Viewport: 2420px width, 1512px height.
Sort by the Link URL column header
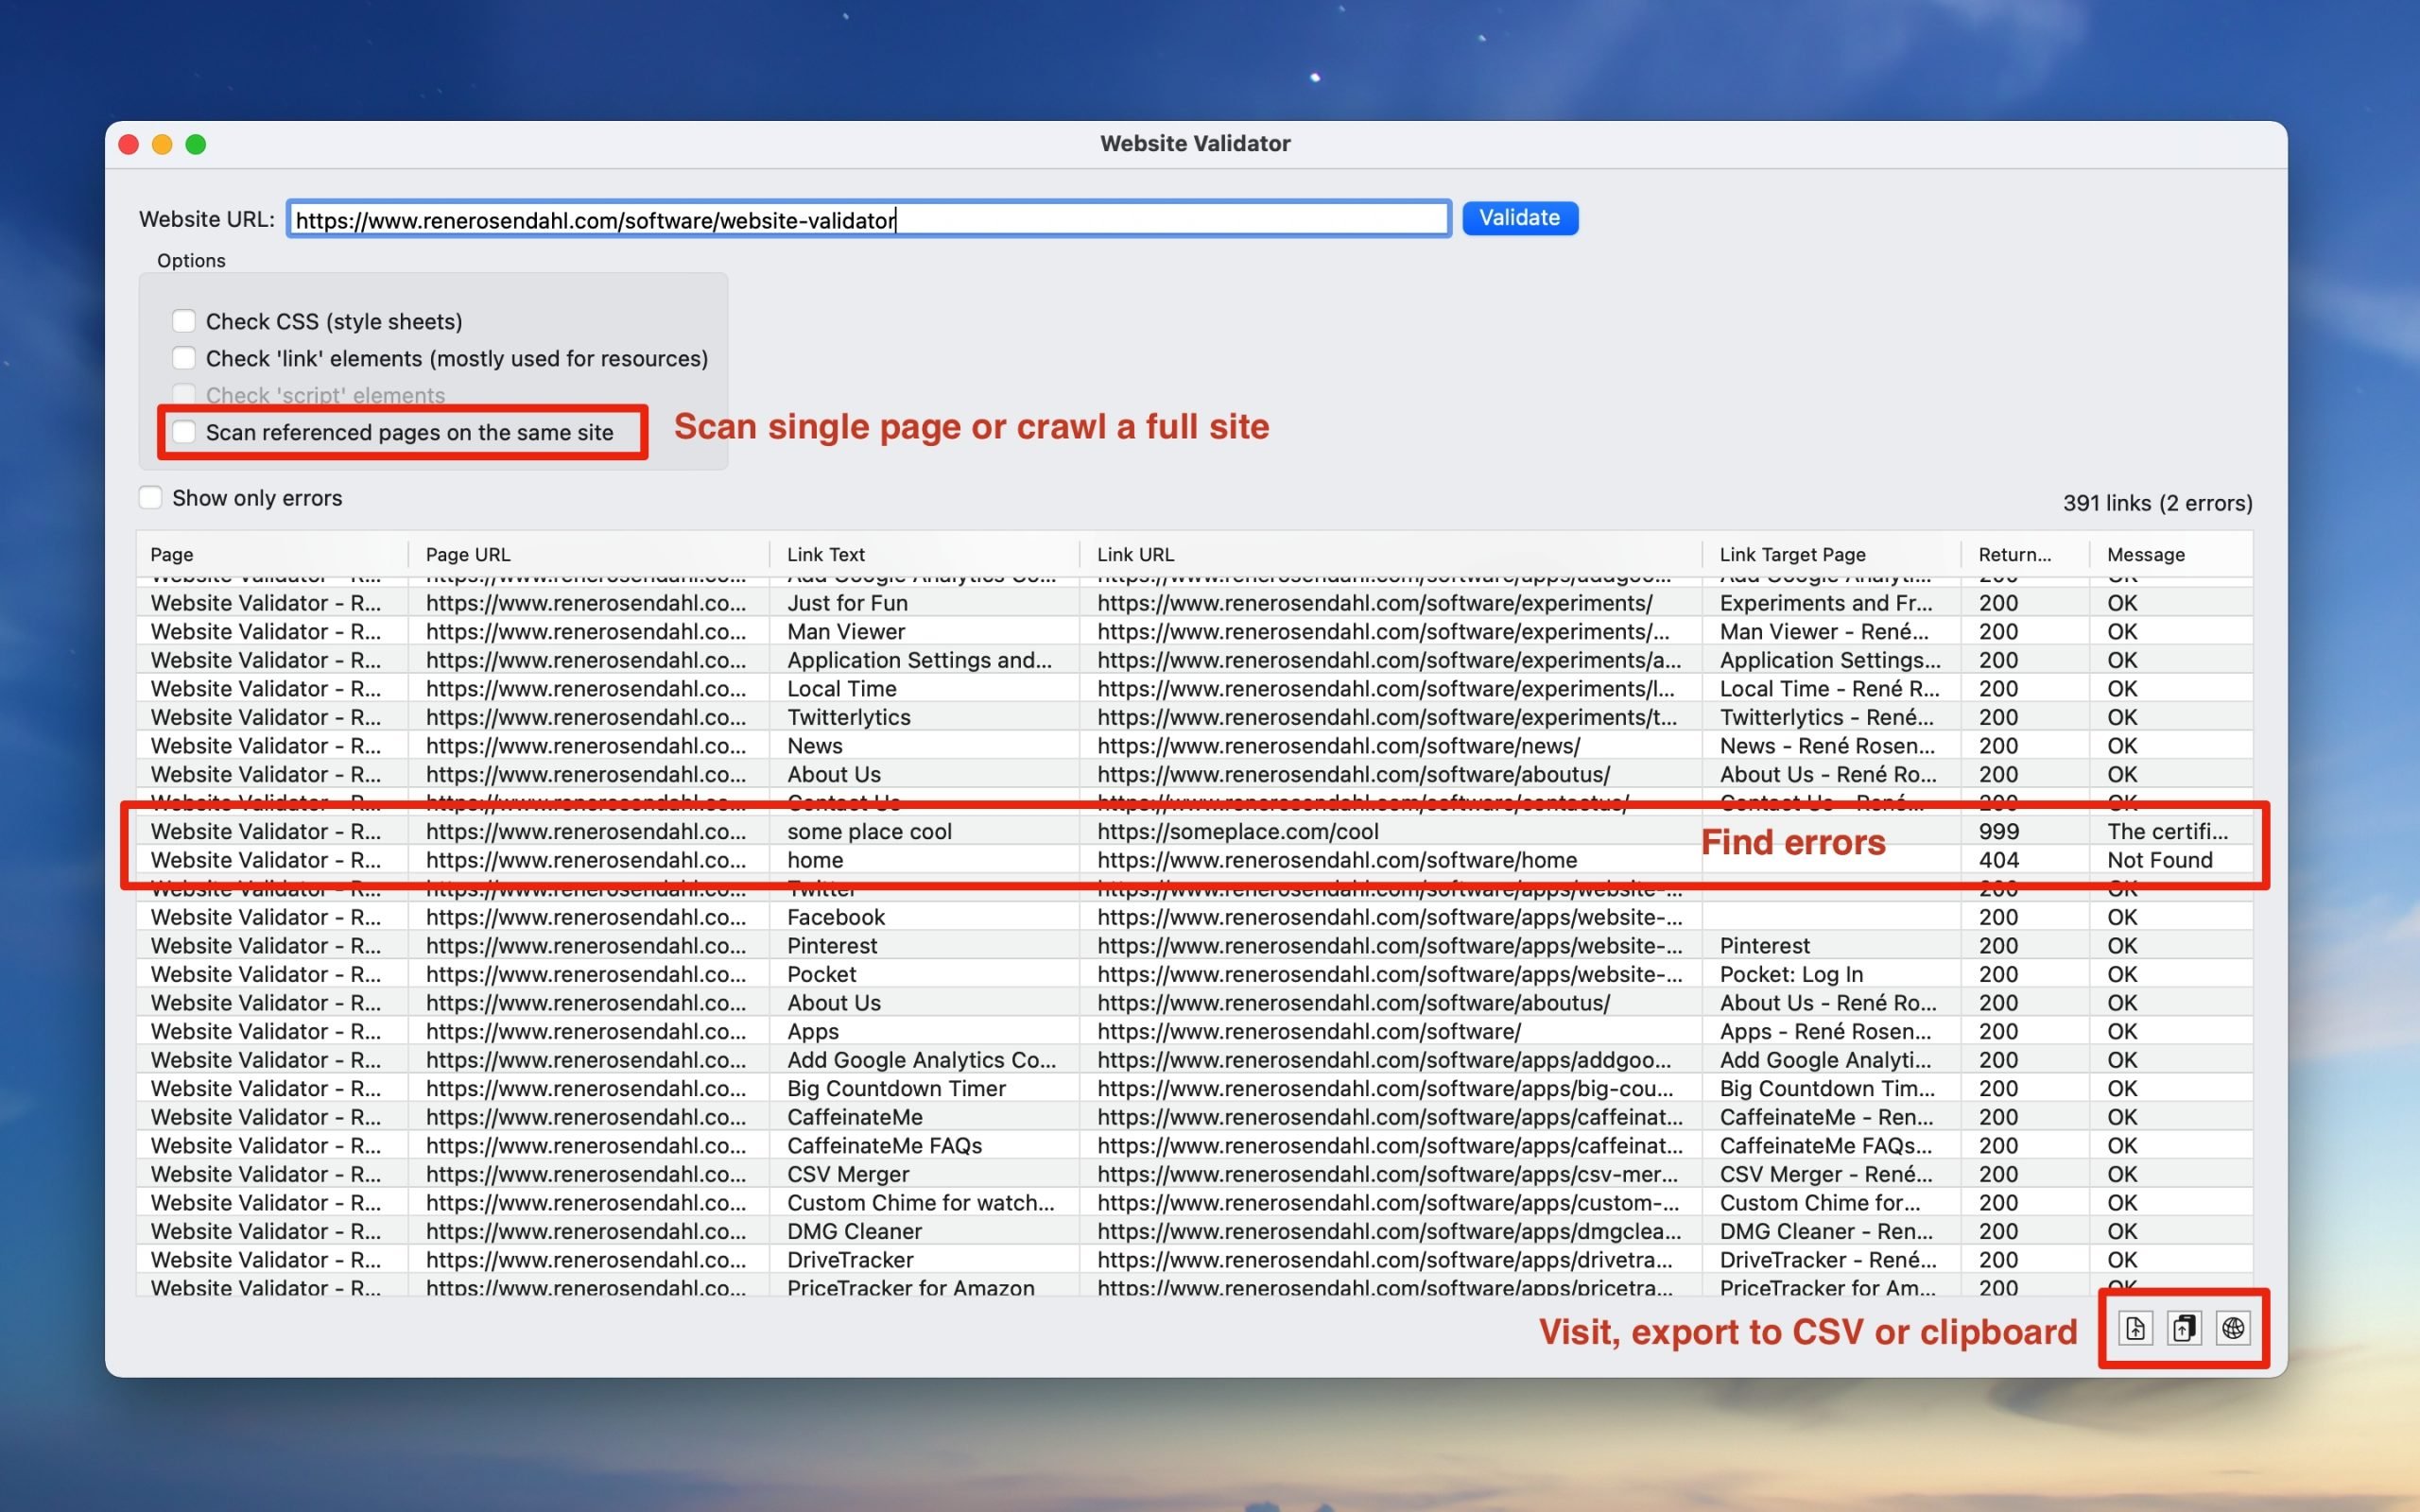coord(1391,554)
